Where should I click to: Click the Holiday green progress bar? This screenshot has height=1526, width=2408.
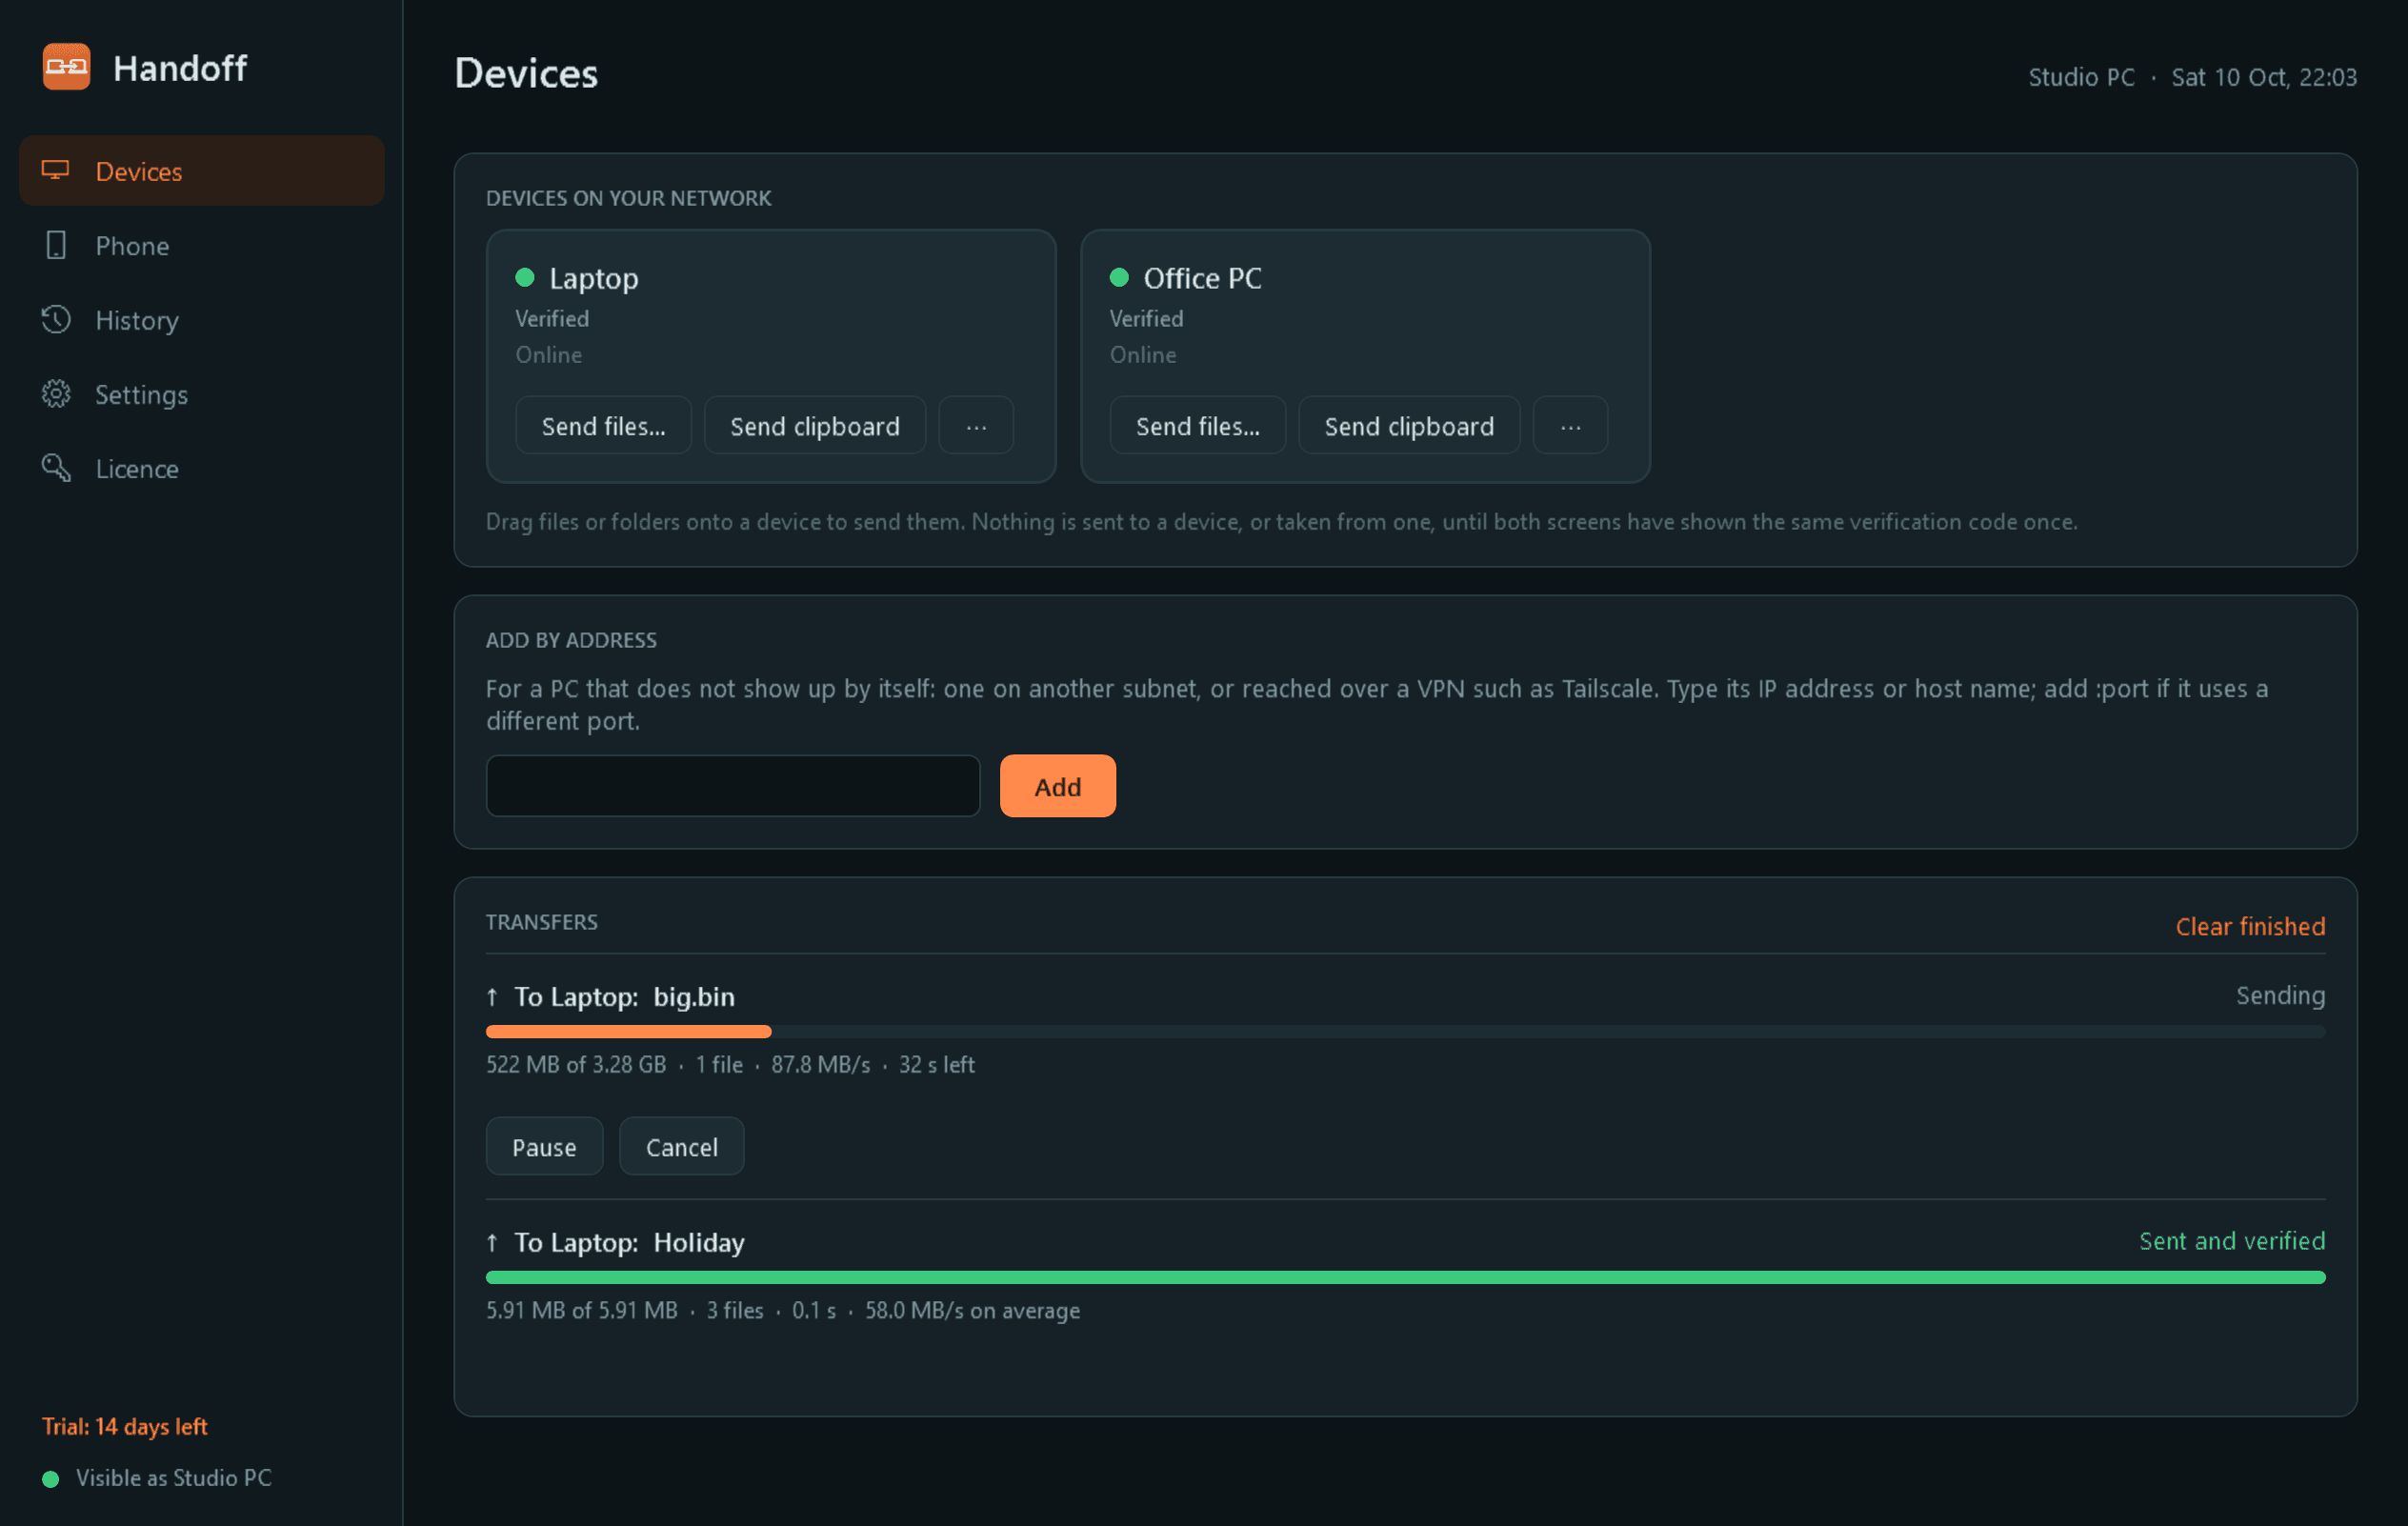coord(1405,1277)
